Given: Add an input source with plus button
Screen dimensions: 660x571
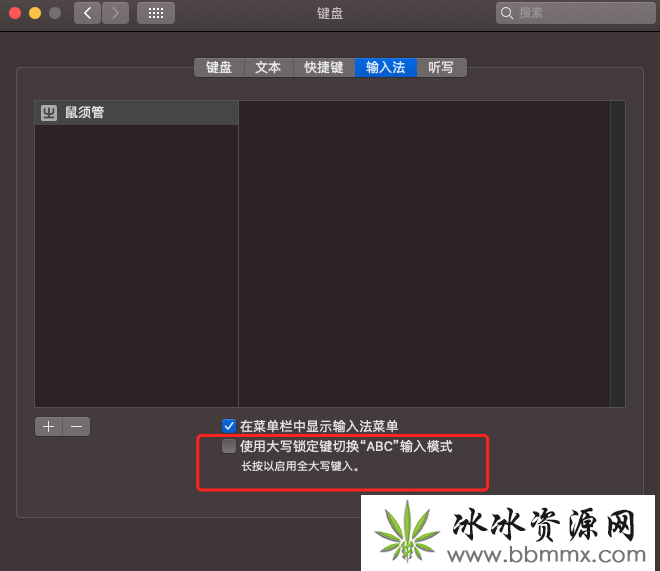Looking at the screenshot, I should tap(48, 426).
